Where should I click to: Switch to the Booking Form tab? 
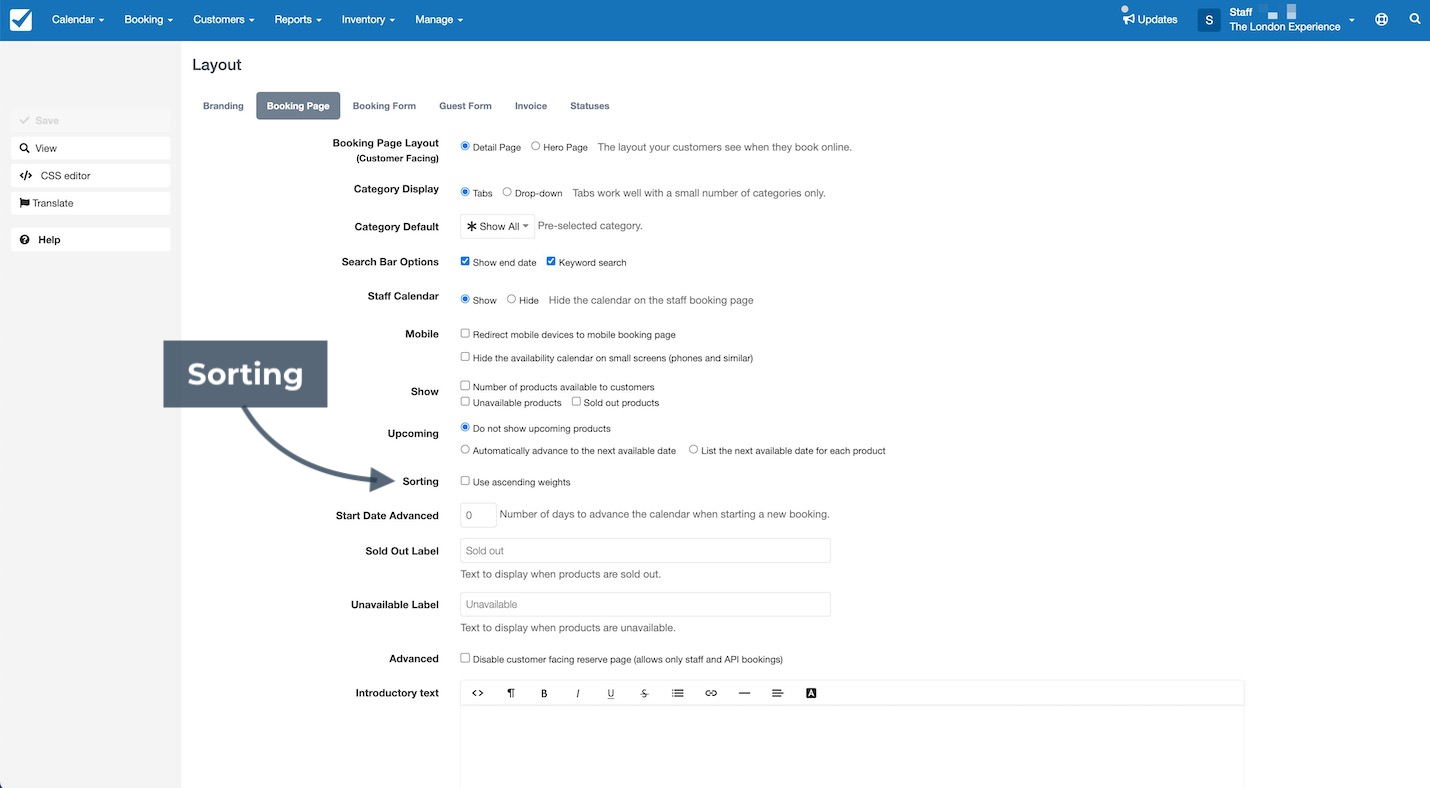[384, 106]
